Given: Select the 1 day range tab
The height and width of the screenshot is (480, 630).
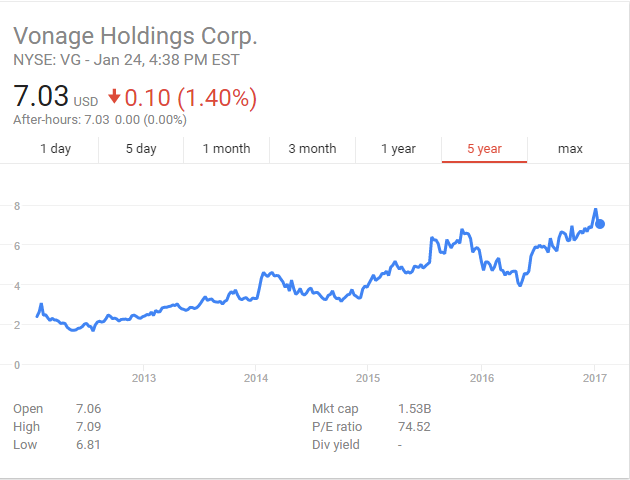Looking at the screenshot, I should tap(55, 149).
